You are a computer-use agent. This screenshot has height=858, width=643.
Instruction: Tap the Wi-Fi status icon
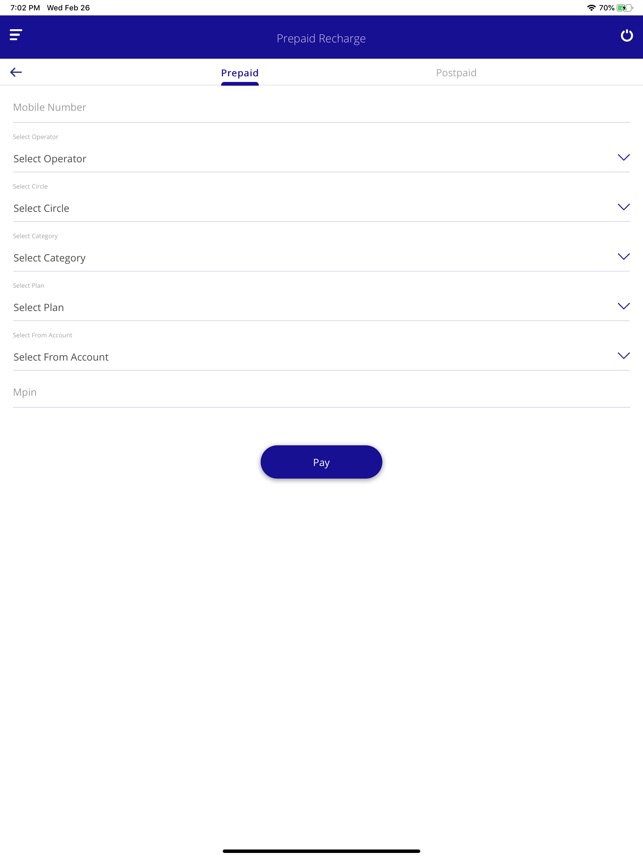tap(591, 8)
